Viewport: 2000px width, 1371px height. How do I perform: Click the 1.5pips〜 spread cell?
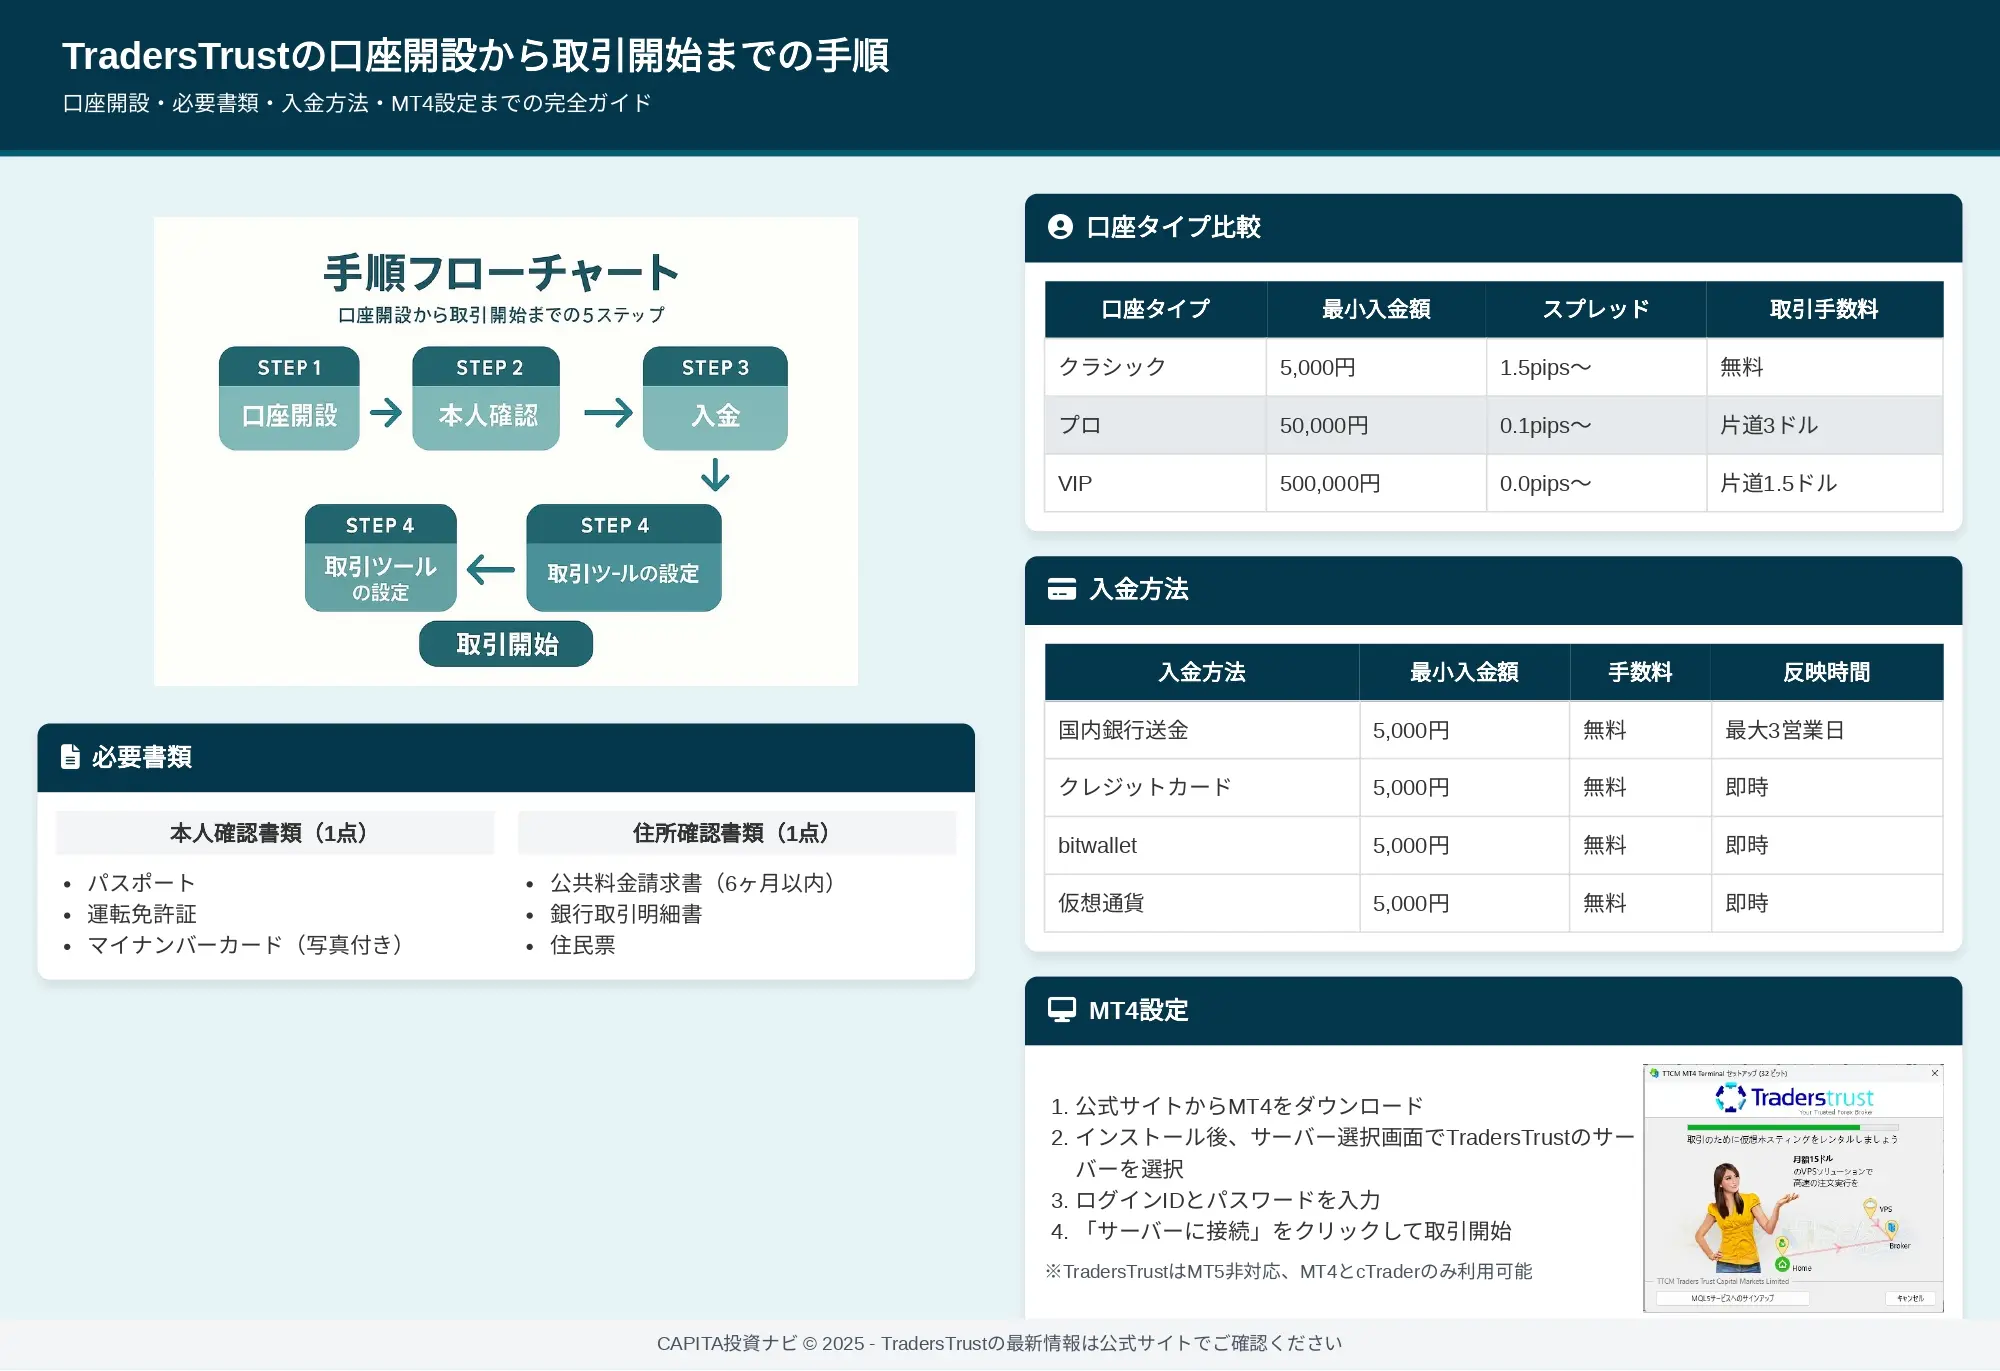[x=1596, y=367]
